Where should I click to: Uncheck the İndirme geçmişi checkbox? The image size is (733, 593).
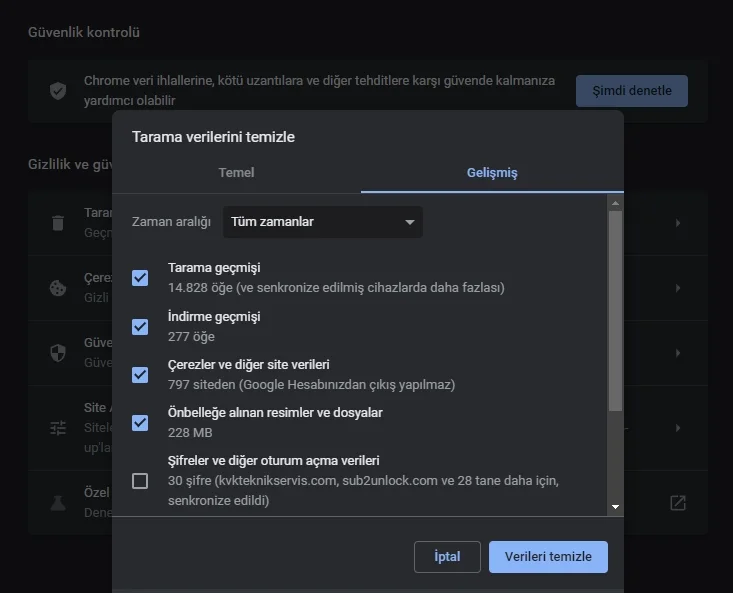click(x=140, y=326)
